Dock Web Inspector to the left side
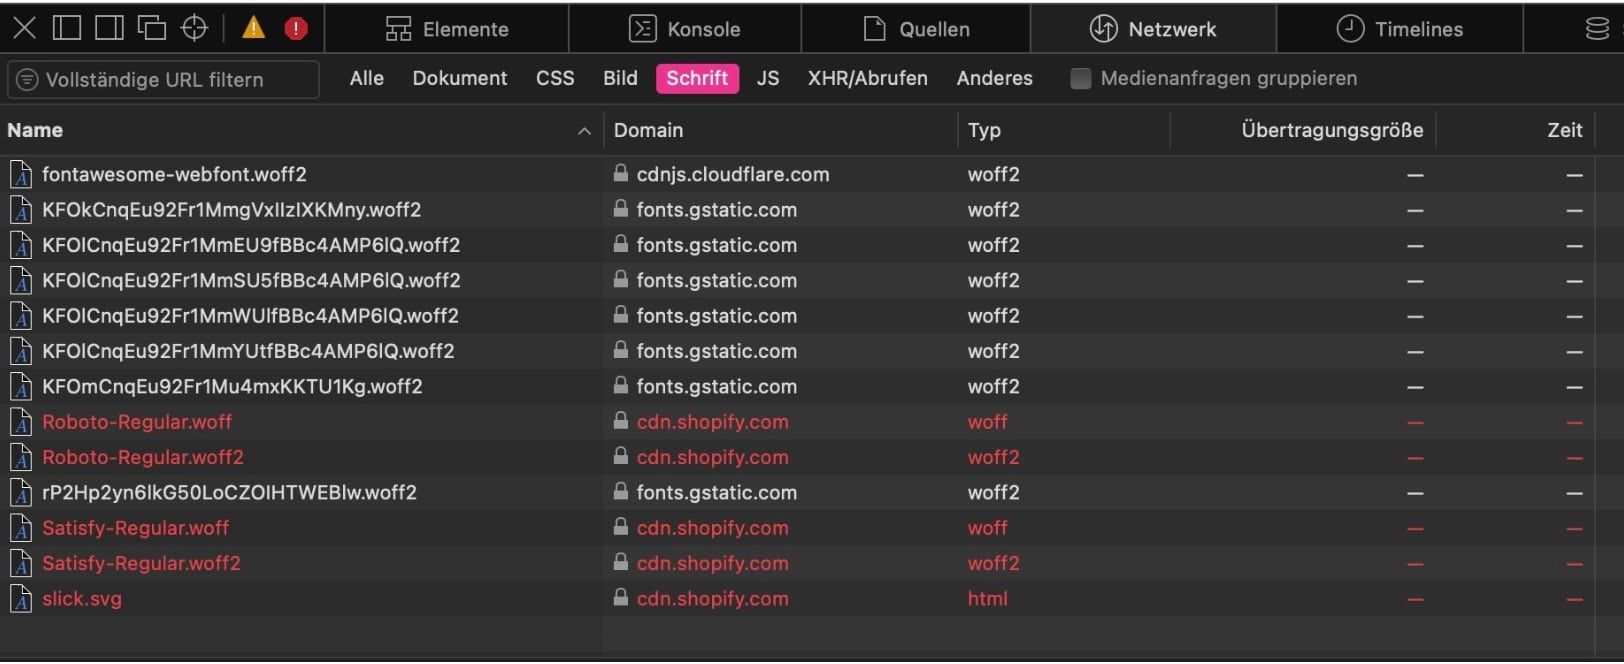The width and height of the screenshot is (1624, 664). click(x=67, y=28)
